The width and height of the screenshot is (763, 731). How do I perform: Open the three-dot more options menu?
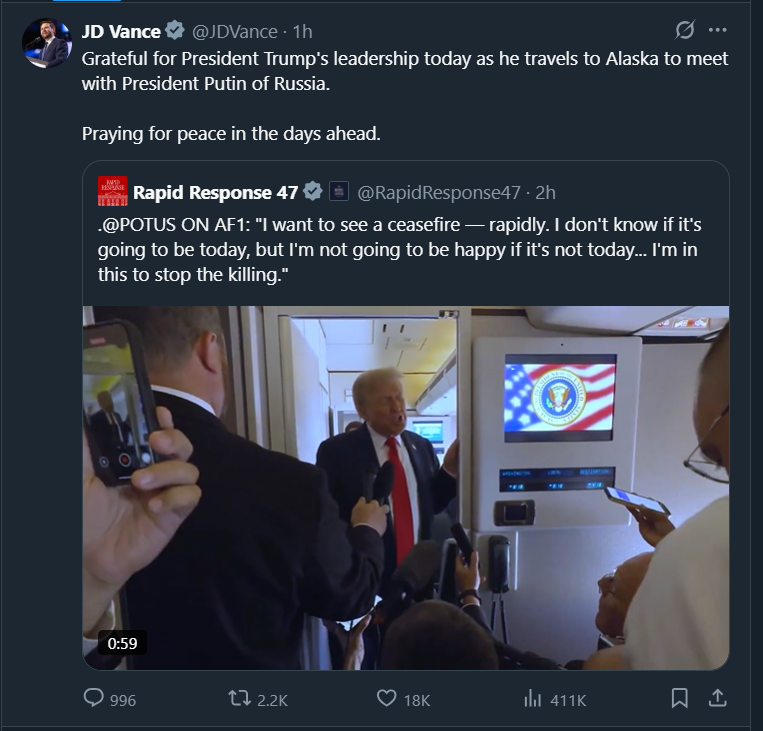(717, 30)
